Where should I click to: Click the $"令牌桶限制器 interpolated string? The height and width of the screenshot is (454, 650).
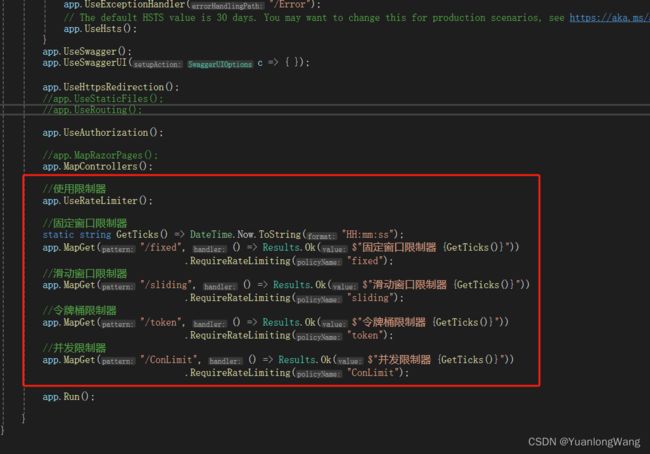(x=424, y=322)
